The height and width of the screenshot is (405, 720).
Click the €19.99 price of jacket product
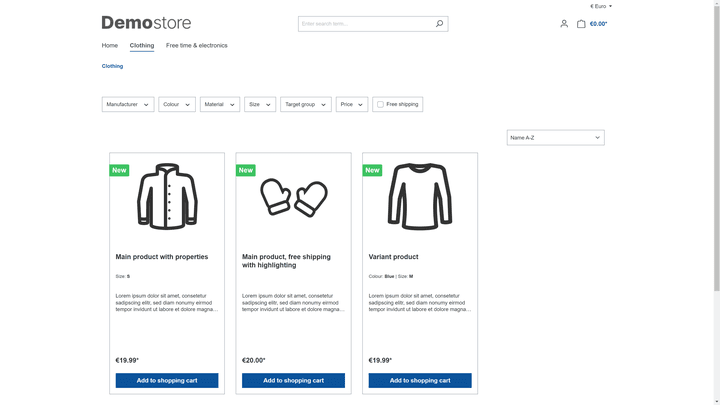(x=127, y=360)
